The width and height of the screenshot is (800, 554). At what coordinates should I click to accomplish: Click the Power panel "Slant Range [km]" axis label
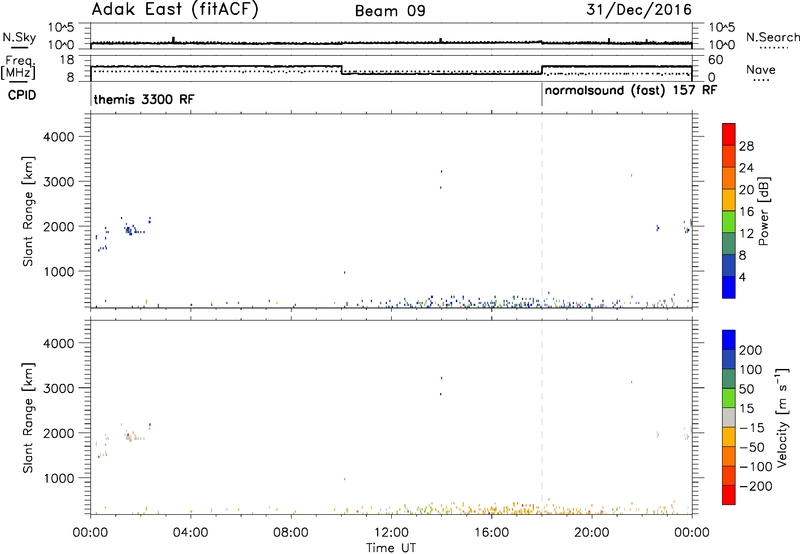click(x=28, y=211)
